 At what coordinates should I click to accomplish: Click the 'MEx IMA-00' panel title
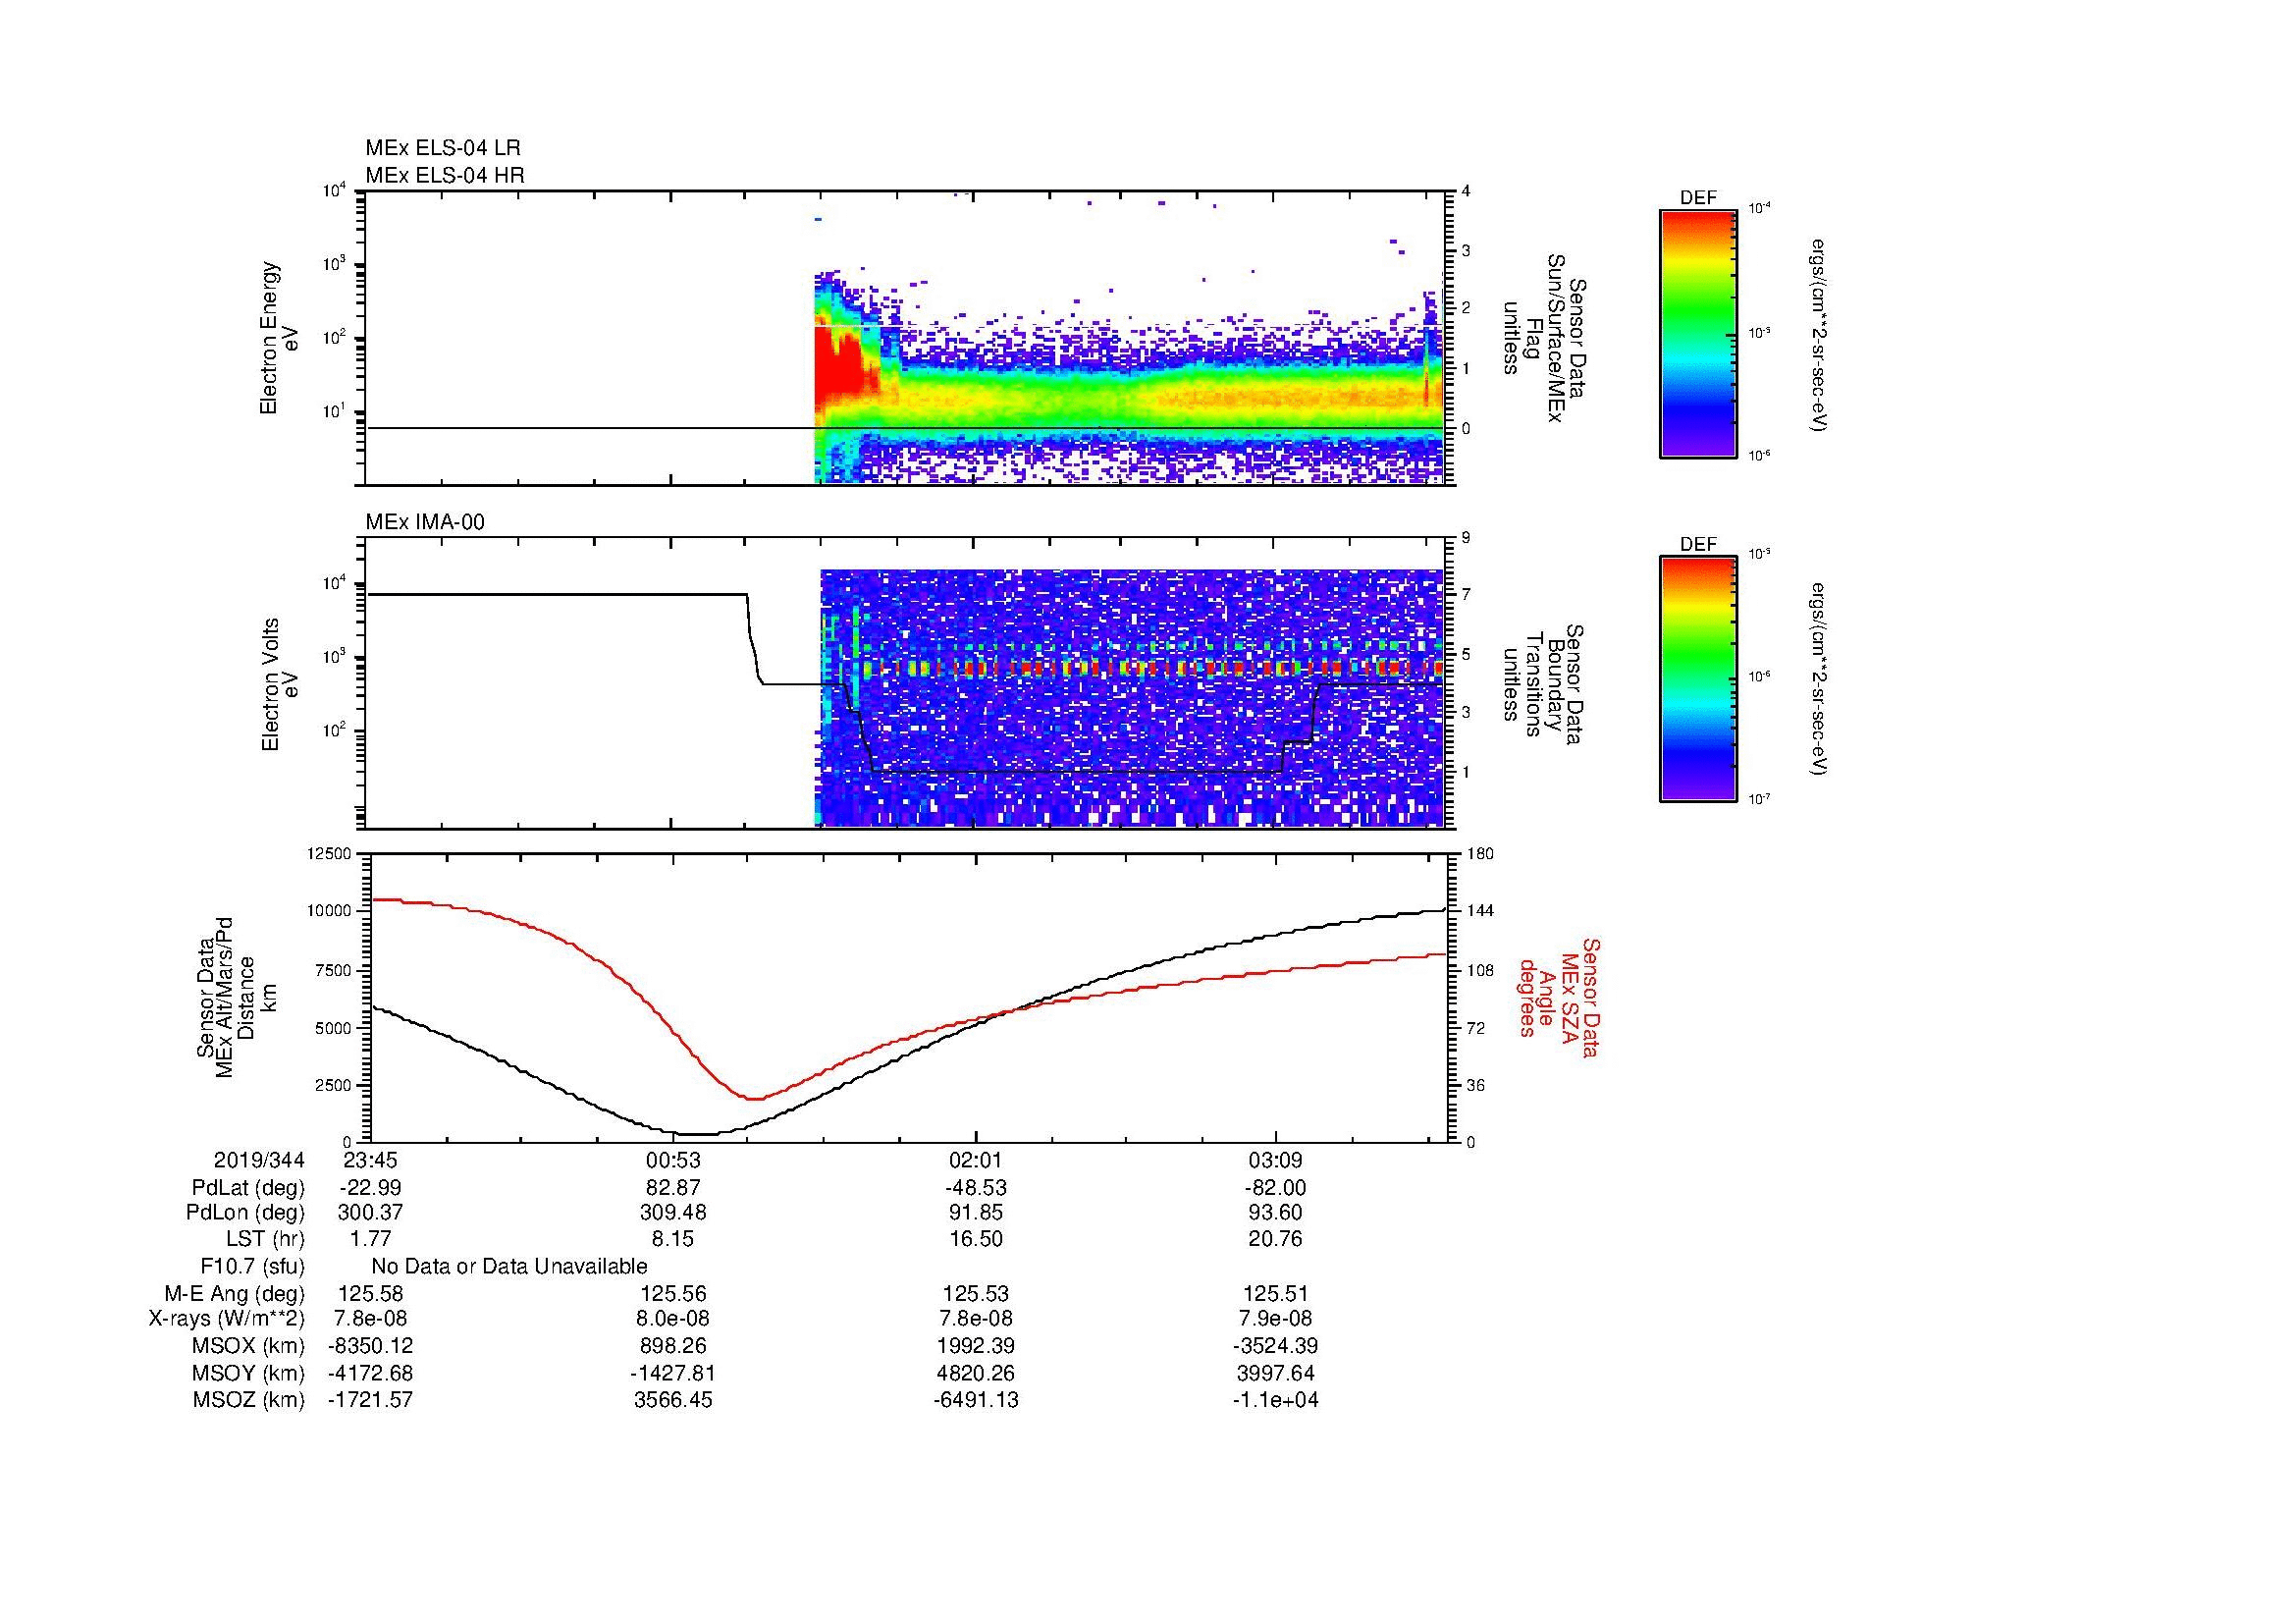[424, 522]
